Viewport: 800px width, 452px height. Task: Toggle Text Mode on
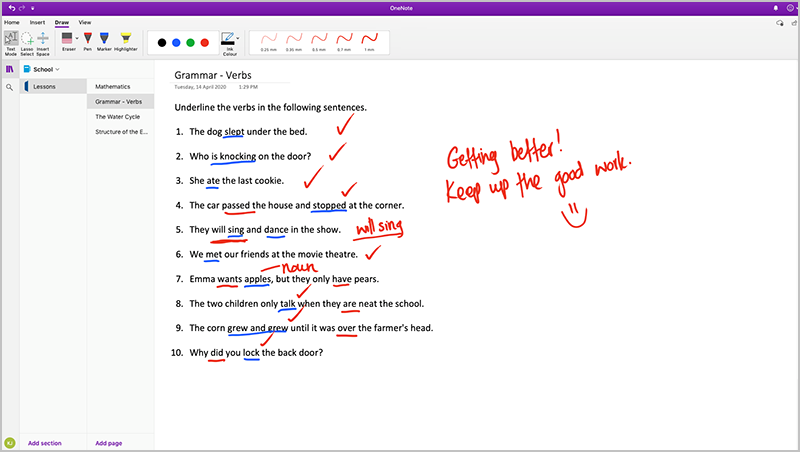tap(10, 42)
